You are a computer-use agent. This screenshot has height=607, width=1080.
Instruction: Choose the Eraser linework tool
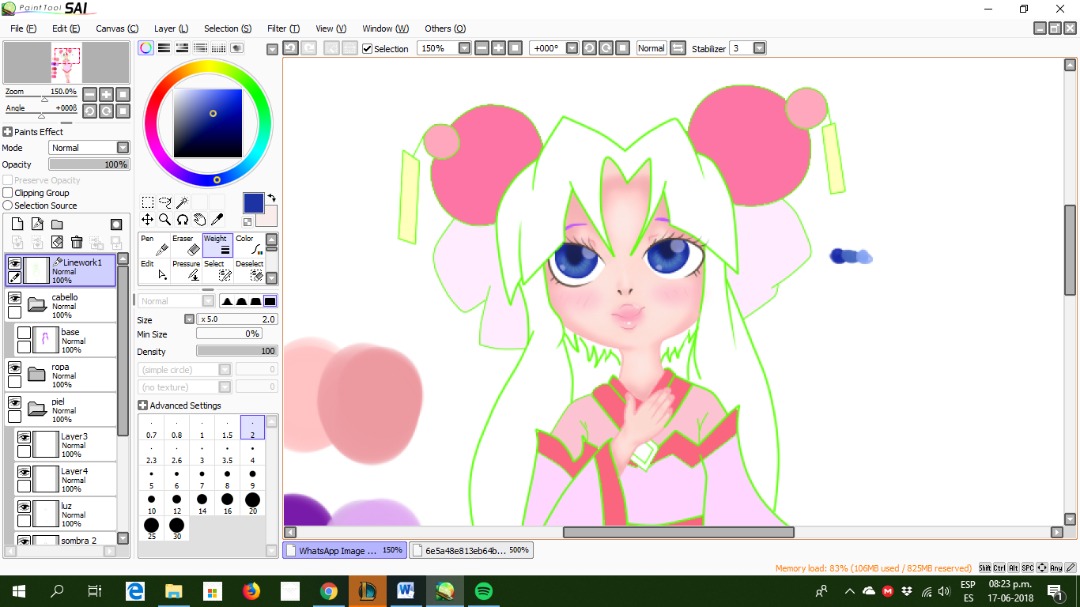(186, 245)
